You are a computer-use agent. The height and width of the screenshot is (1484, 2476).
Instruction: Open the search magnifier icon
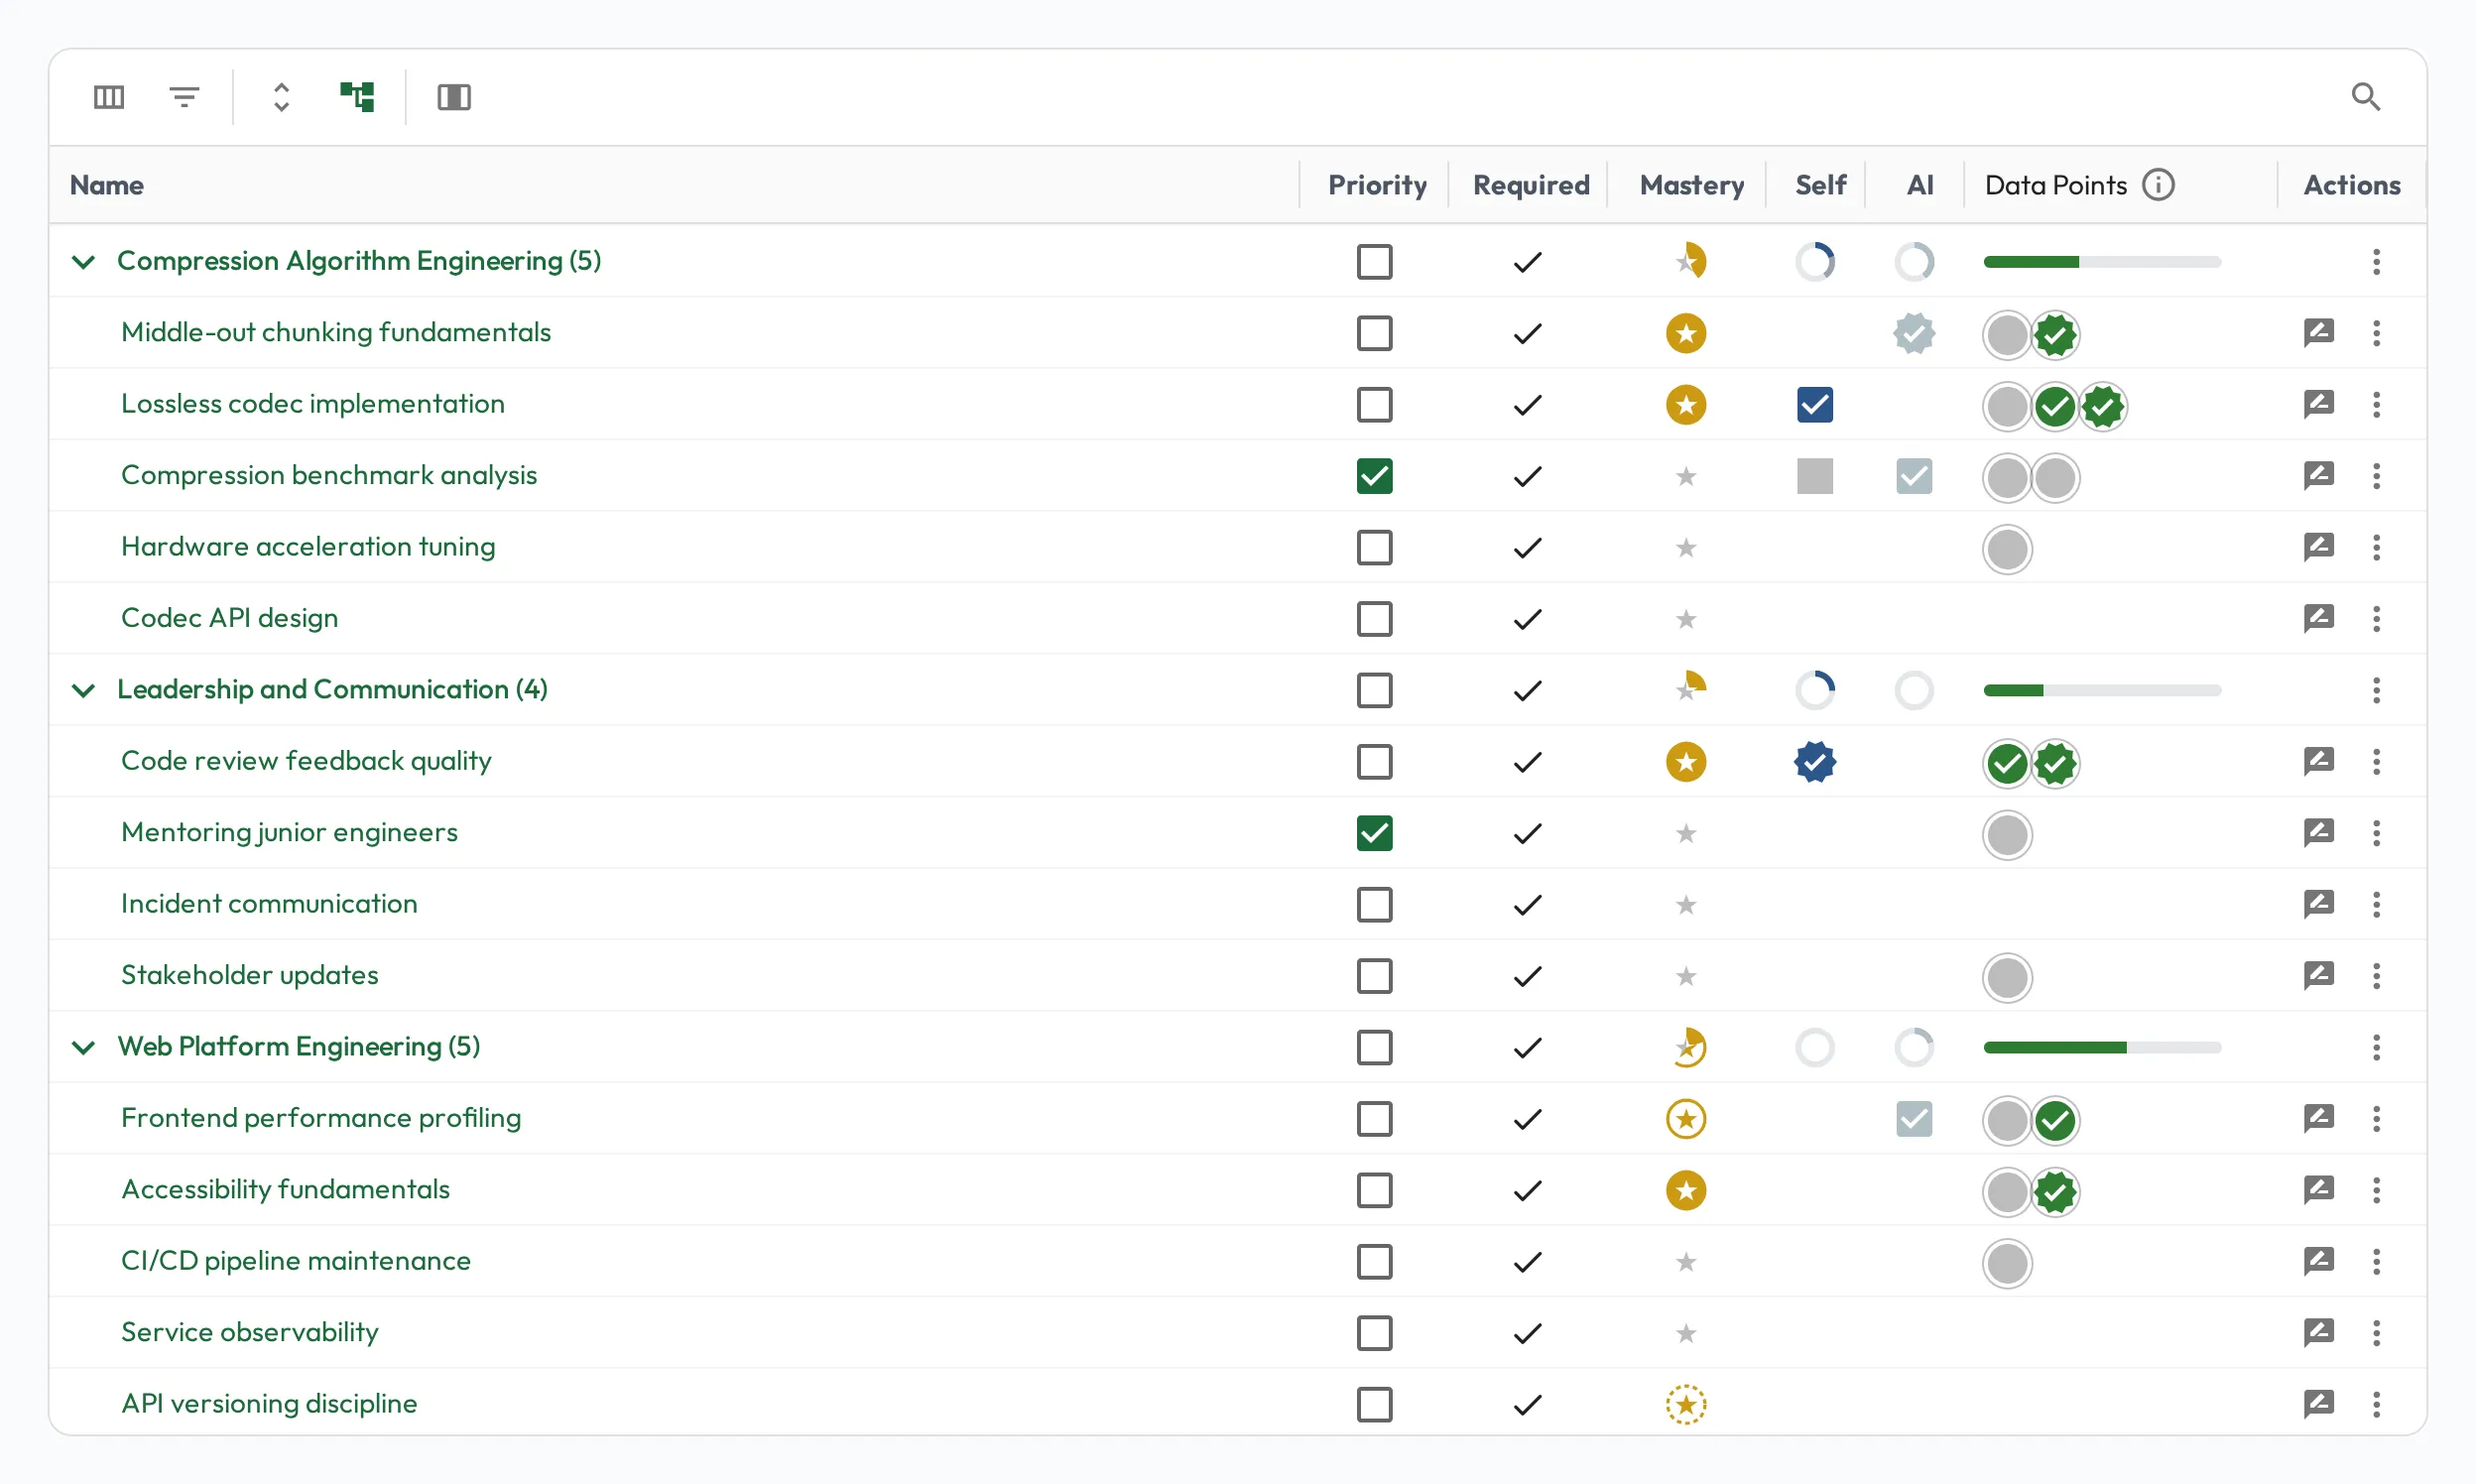(2365, 97)
